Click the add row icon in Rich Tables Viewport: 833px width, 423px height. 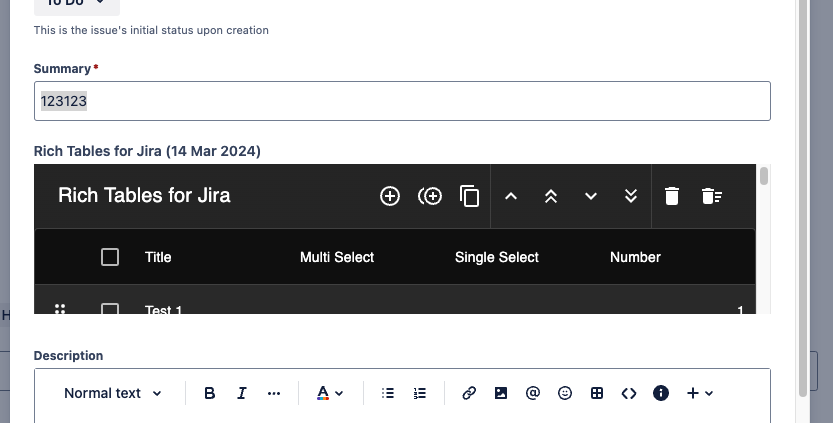(x=390, y=196)
